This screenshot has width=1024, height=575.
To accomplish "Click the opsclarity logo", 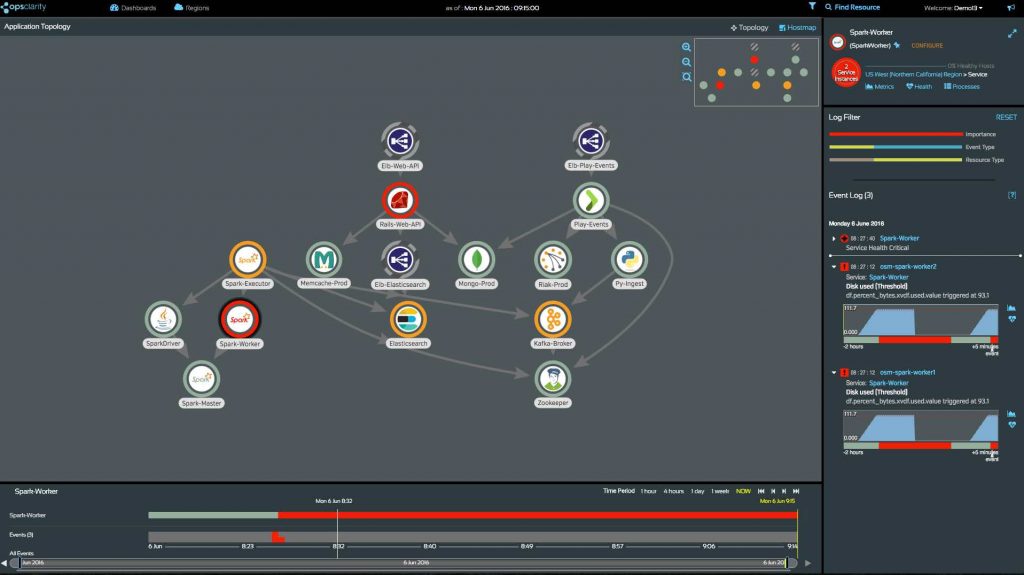I will click(x=24, y=7).
